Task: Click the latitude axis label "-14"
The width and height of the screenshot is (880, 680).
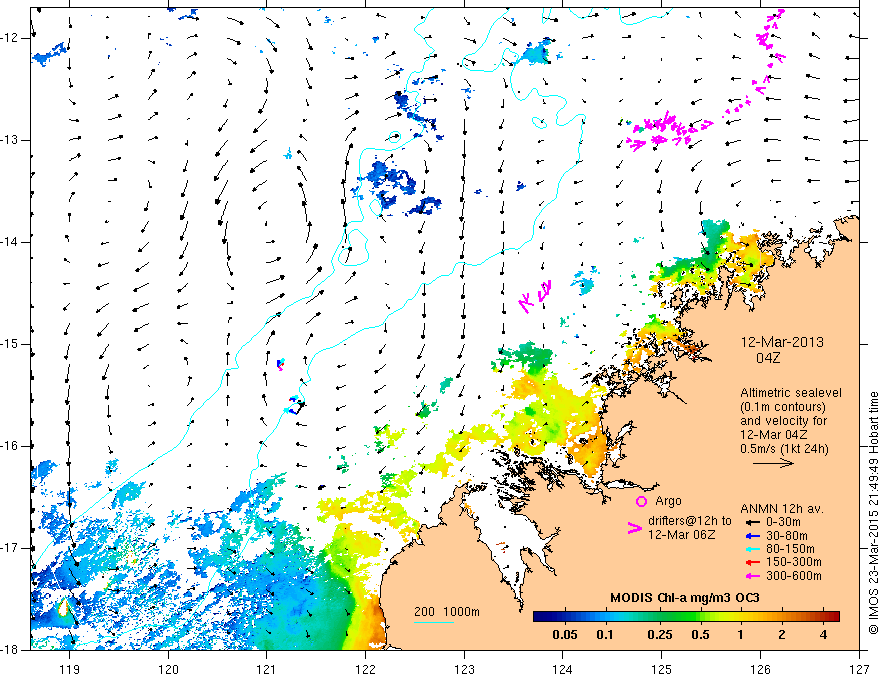Action: pos(11,242)
